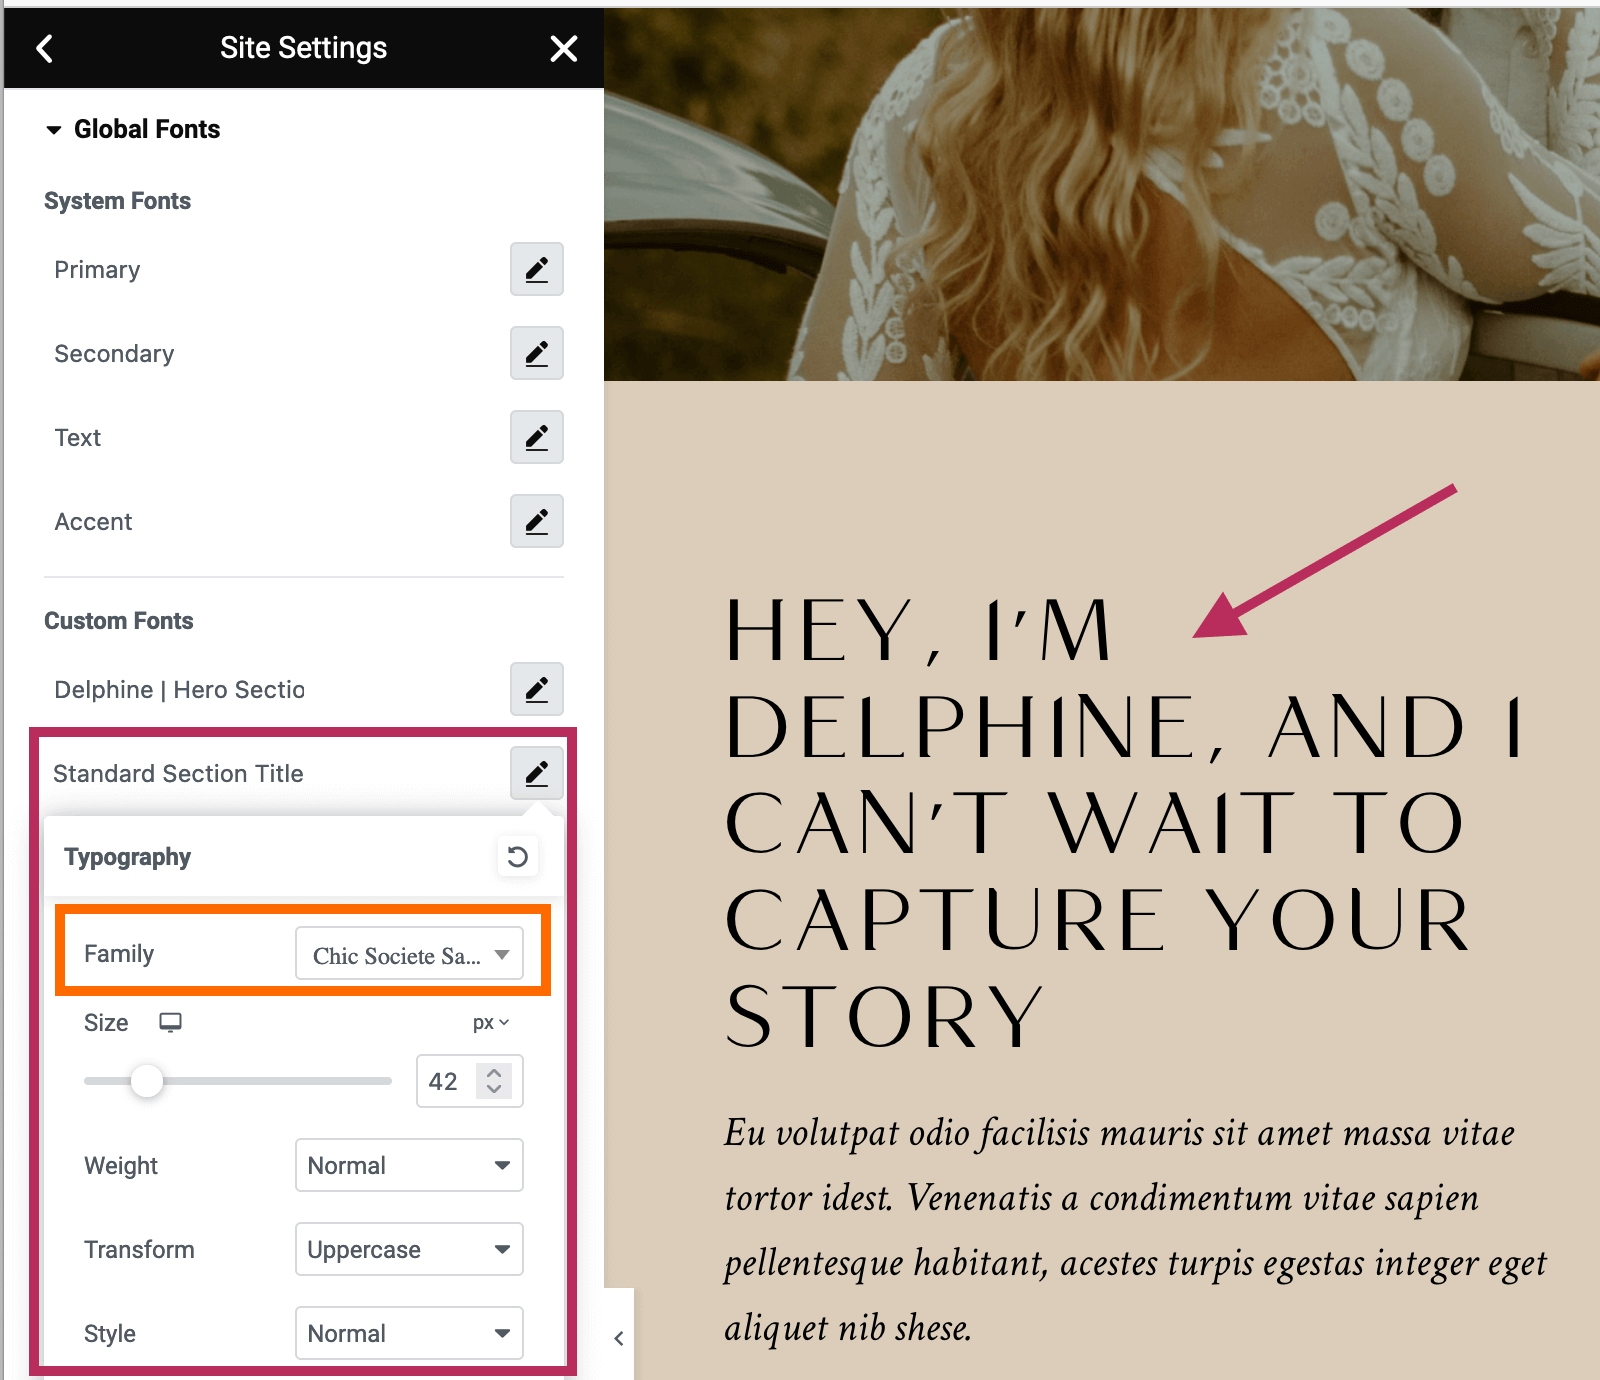
Task: Click the back arrow in Site Settings header
Action: 44,48
